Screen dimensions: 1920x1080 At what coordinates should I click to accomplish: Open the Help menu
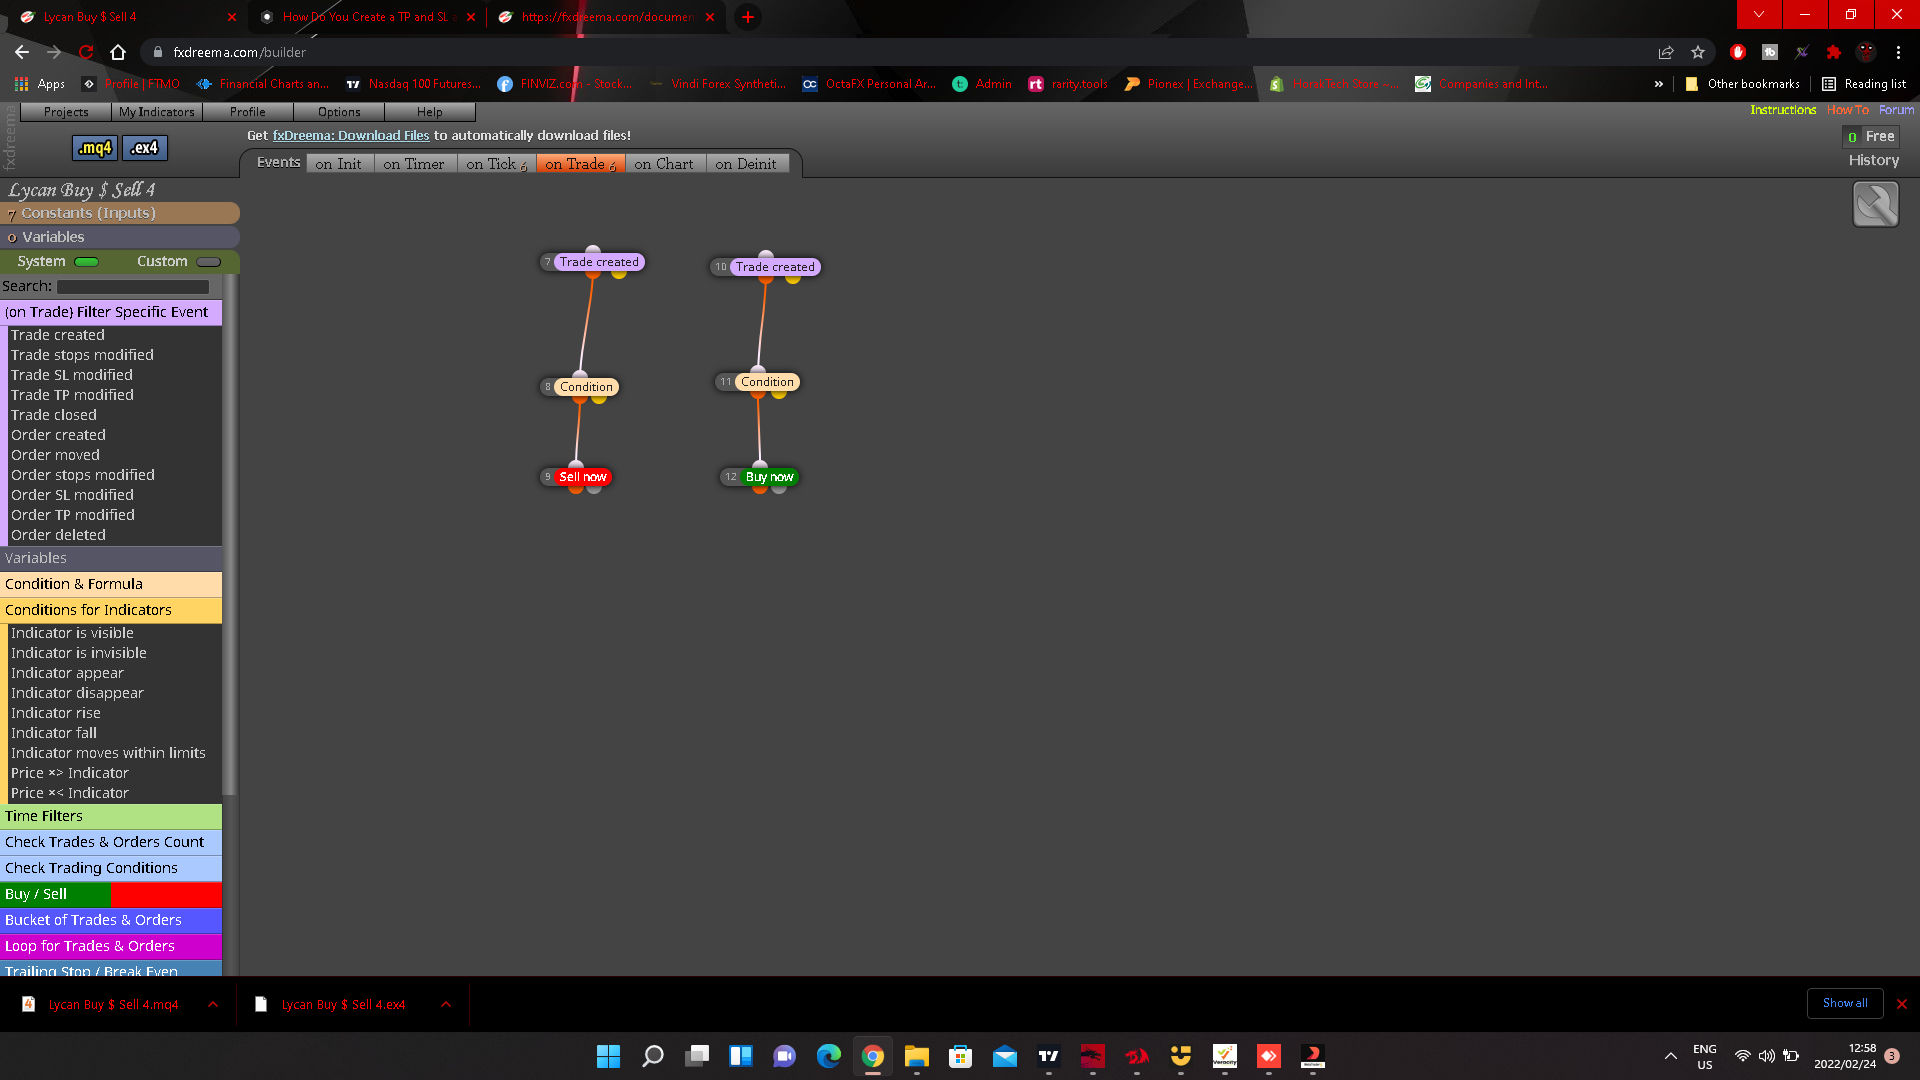pyautogui.click(x=430, y=112)
